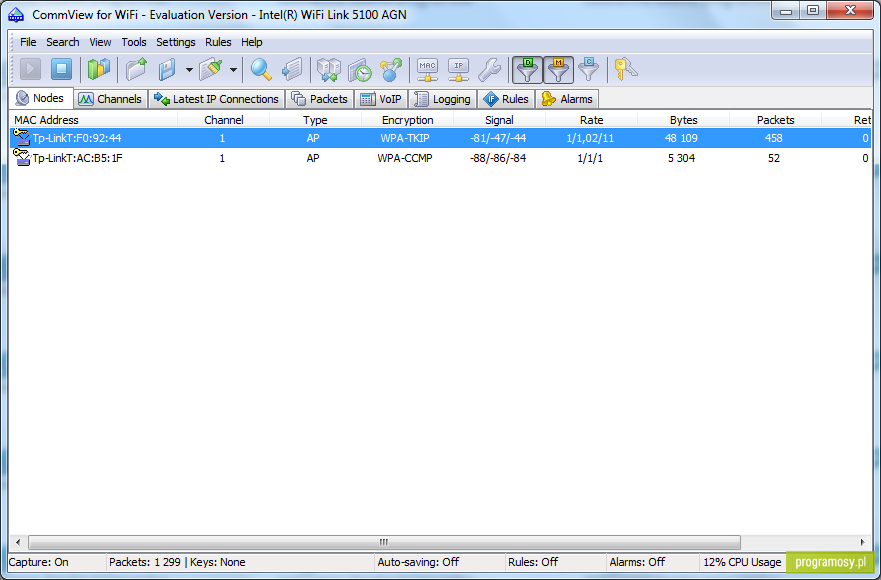
Task: Click the WPA-TKIP encryption cell
Action: click(x=405, y=138)
